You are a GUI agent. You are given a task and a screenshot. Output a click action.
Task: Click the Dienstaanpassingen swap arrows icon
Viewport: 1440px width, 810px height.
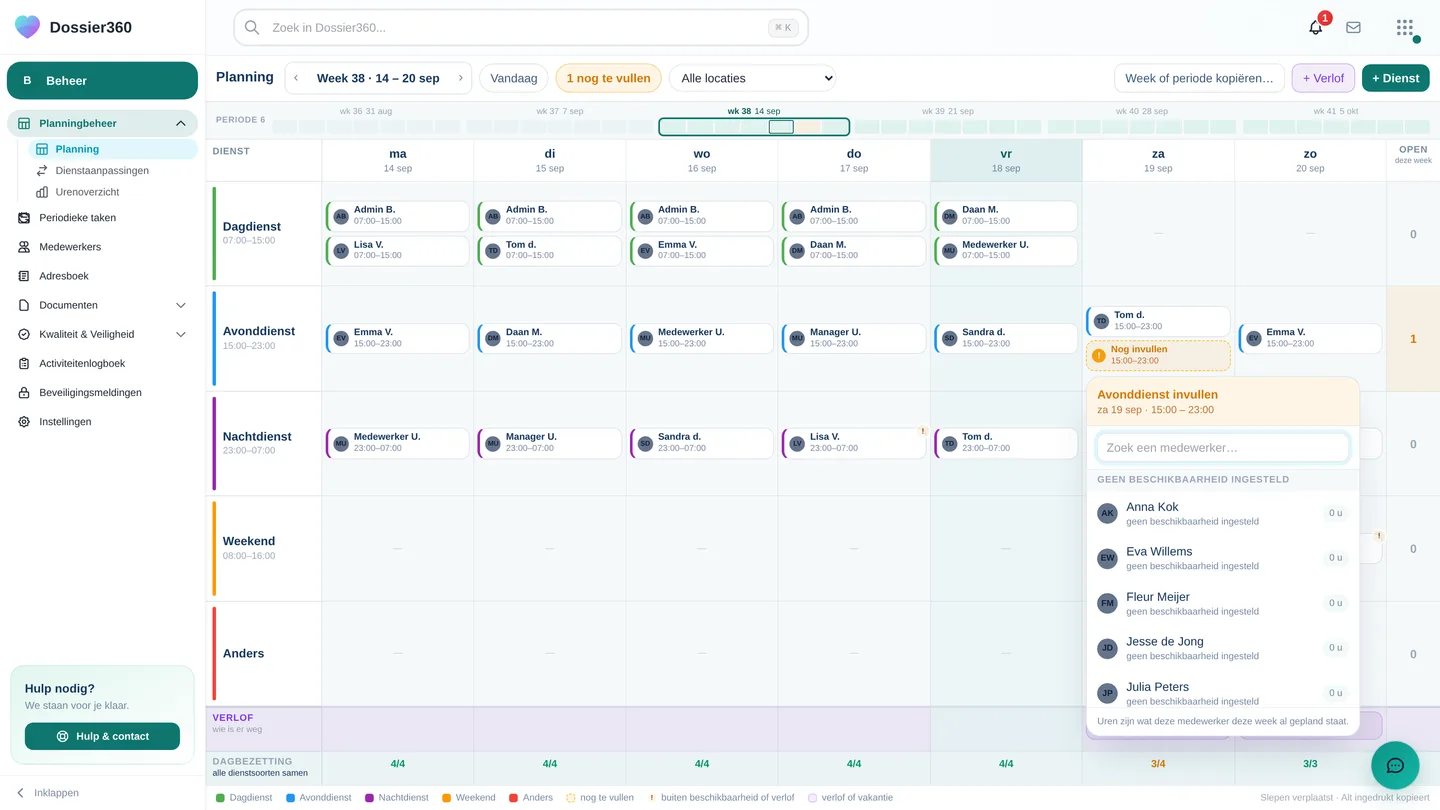pos(42,171)
